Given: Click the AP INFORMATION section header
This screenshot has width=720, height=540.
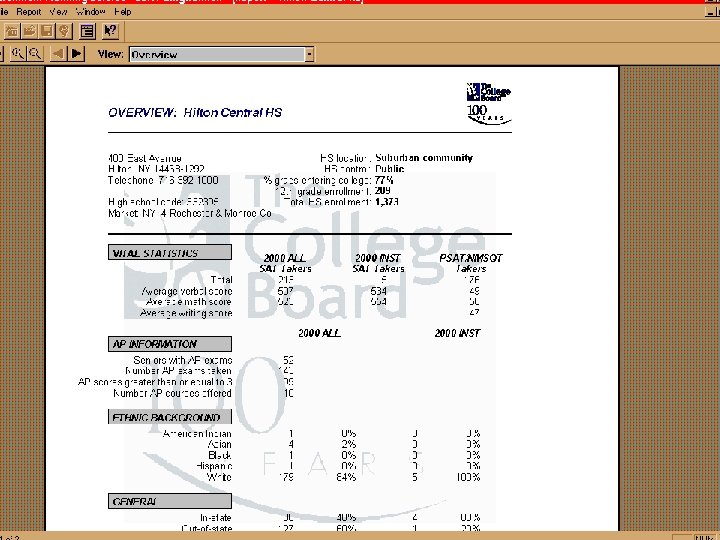Looking at the screenshot, I should 170,344.
